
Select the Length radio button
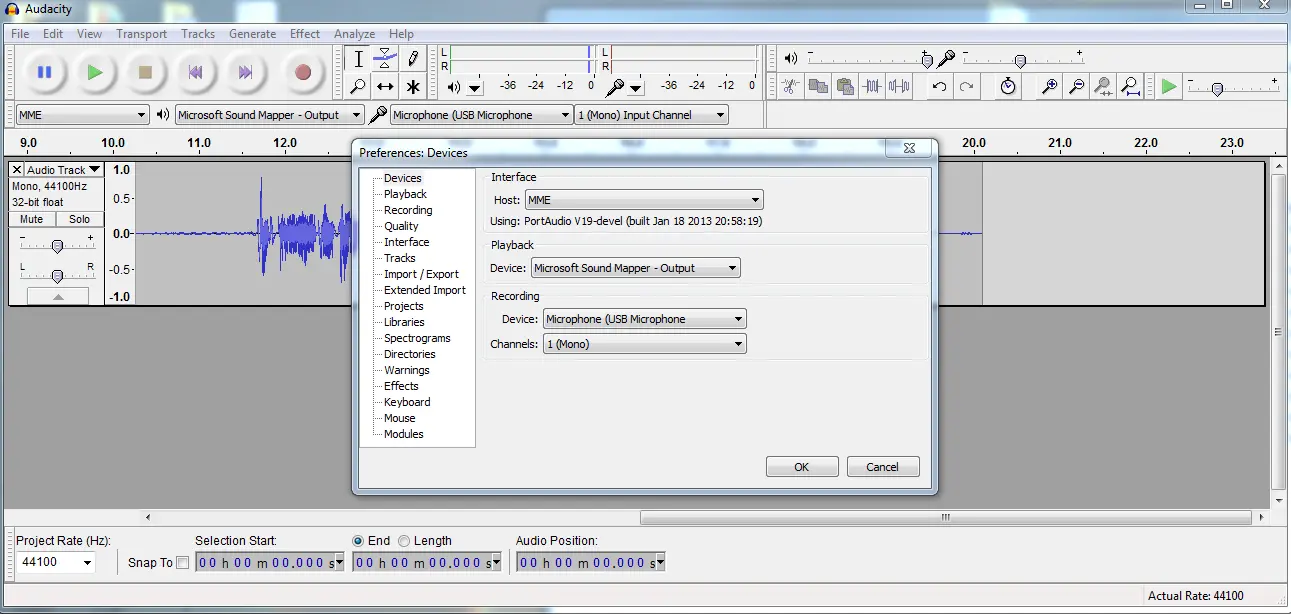pyautogui.click(x=404, y=541)
